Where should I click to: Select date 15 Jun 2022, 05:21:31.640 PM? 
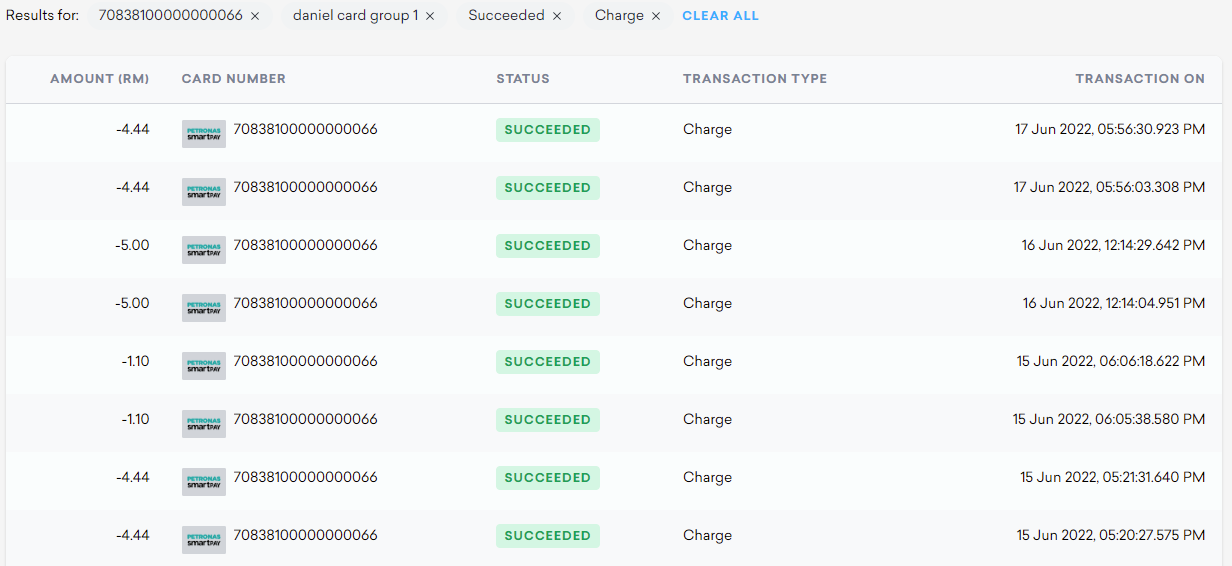point(1113,478)
